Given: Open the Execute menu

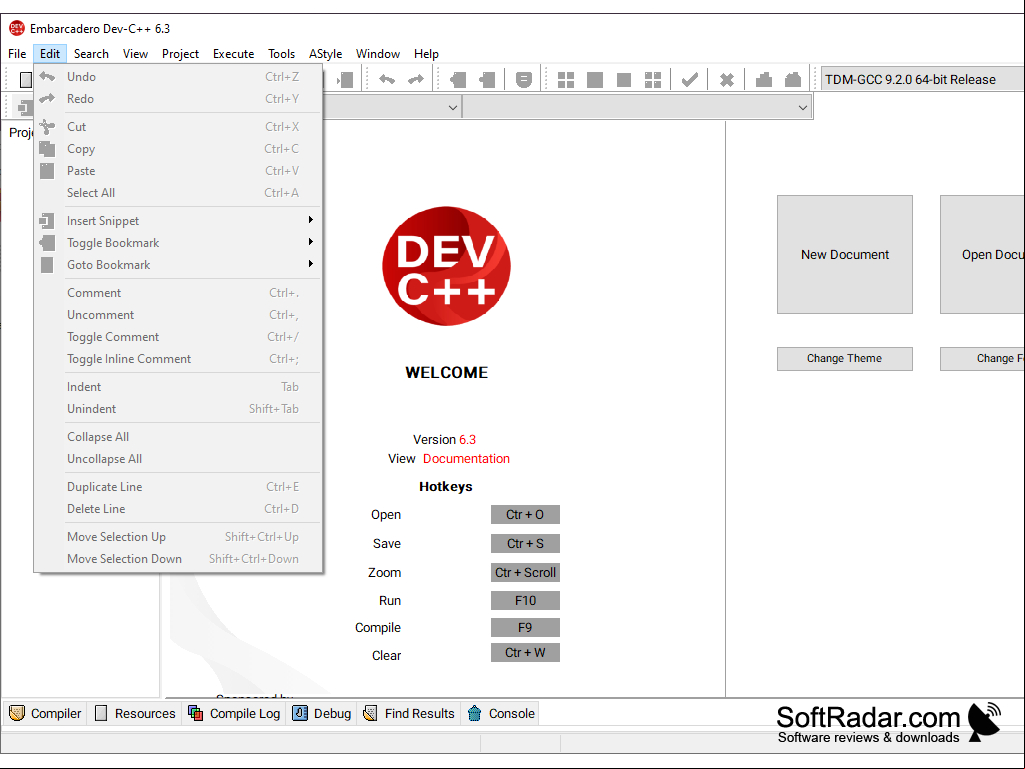Looking at the screenshot, I should click(233, 54).
